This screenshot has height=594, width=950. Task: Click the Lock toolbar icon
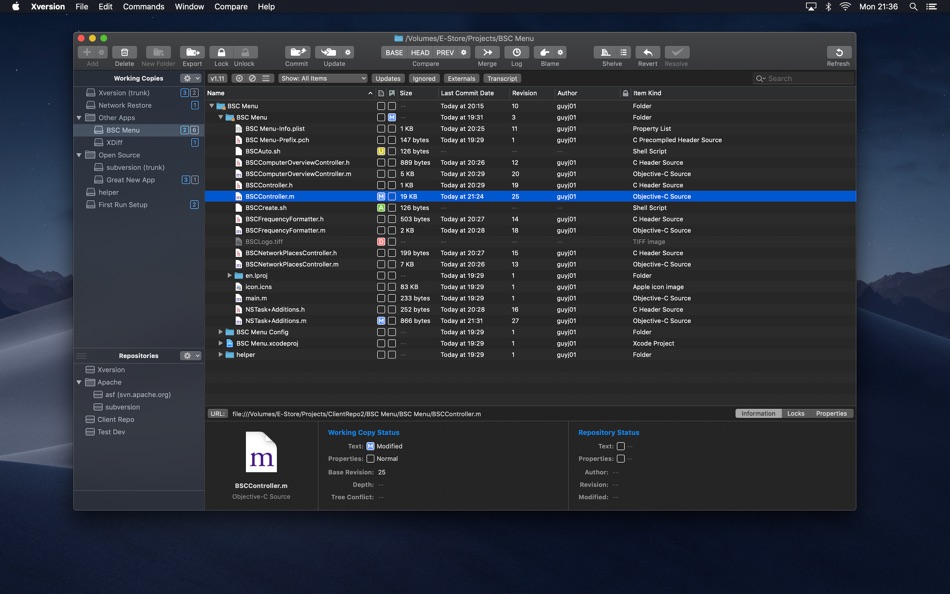pyautogui.click(x=220, y=52)
